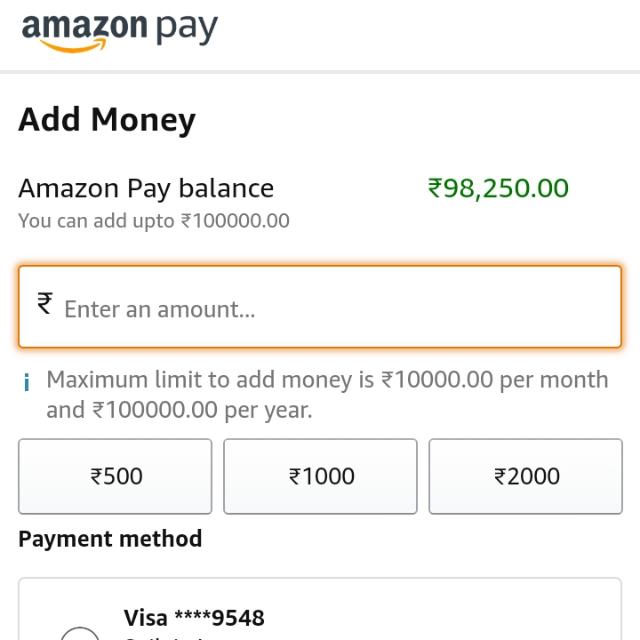This screenshot has height=640, width=640.
Task: Choose the ₹2000 quick amount
Action: [526, 476]
